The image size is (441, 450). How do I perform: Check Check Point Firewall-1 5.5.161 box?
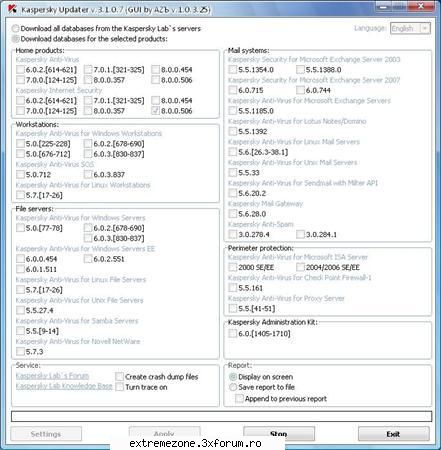point(233,288)
